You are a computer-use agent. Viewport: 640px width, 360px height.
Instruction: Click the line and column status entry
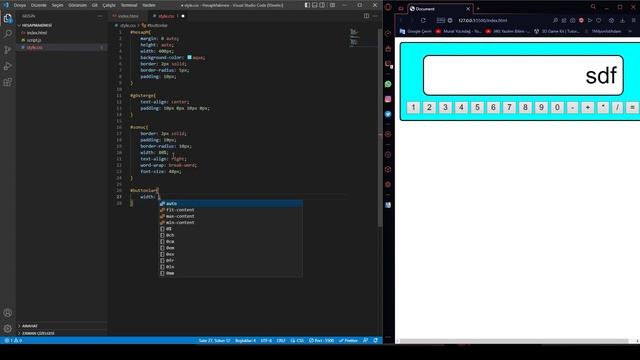[x=214, y=340]
